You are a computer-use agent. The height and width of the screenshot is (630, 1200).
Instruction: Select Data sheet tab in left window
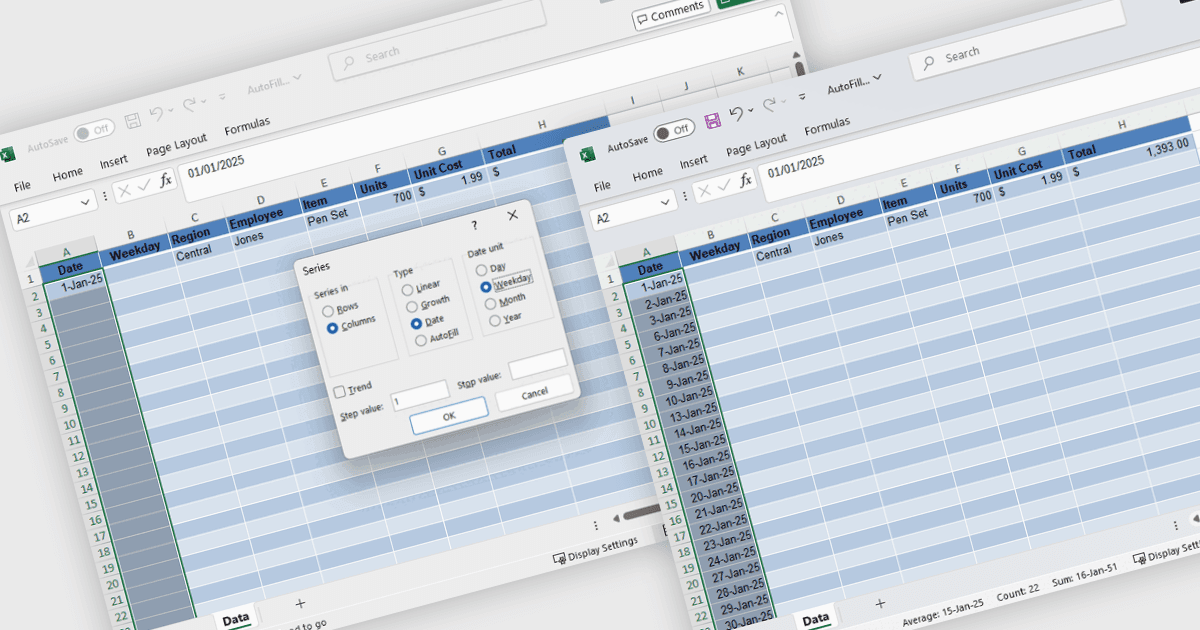[x=236, y=619]
